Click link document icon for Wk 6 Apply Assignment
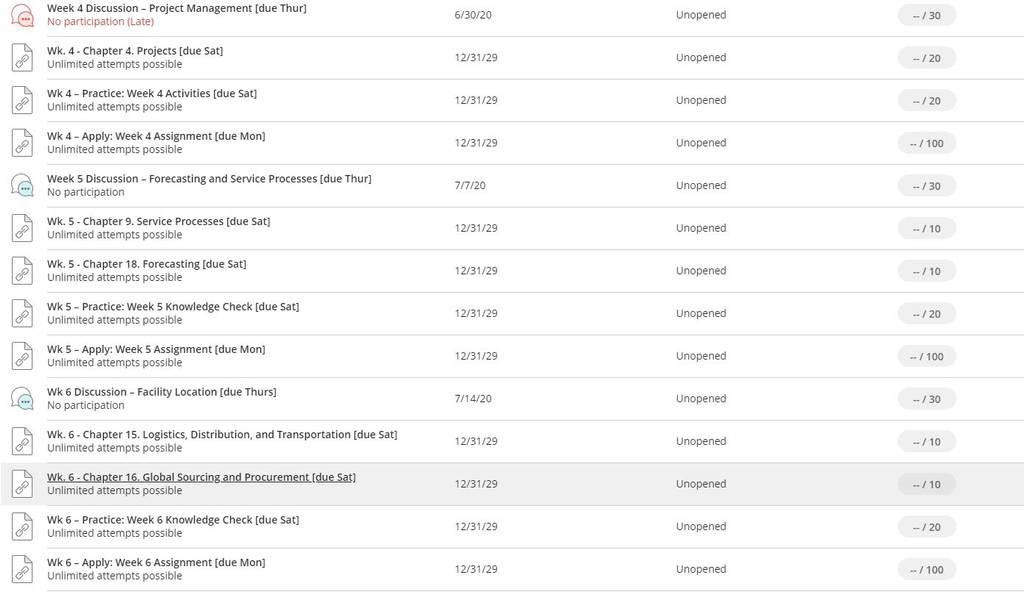This screenshot has height=595, width=1024. [x=22, y=569]
